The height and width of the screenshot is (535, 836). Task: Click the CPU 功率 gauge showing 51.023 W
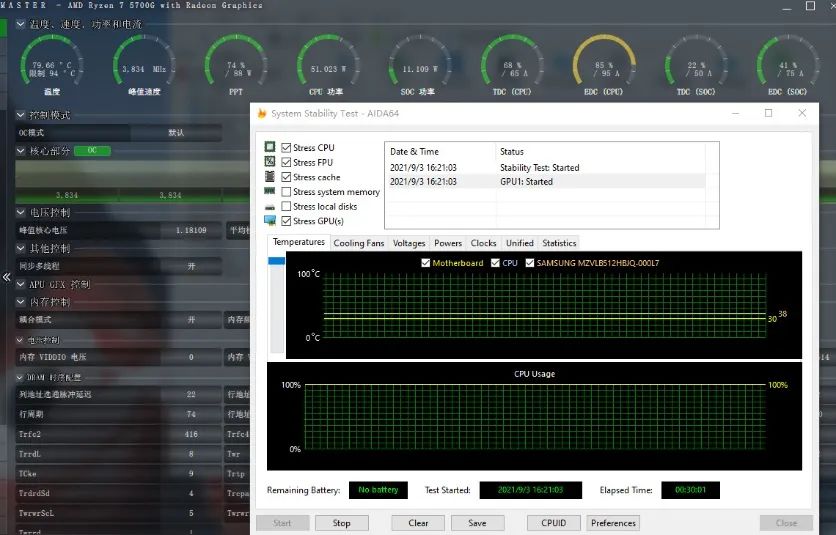click(x=328, y=65)
